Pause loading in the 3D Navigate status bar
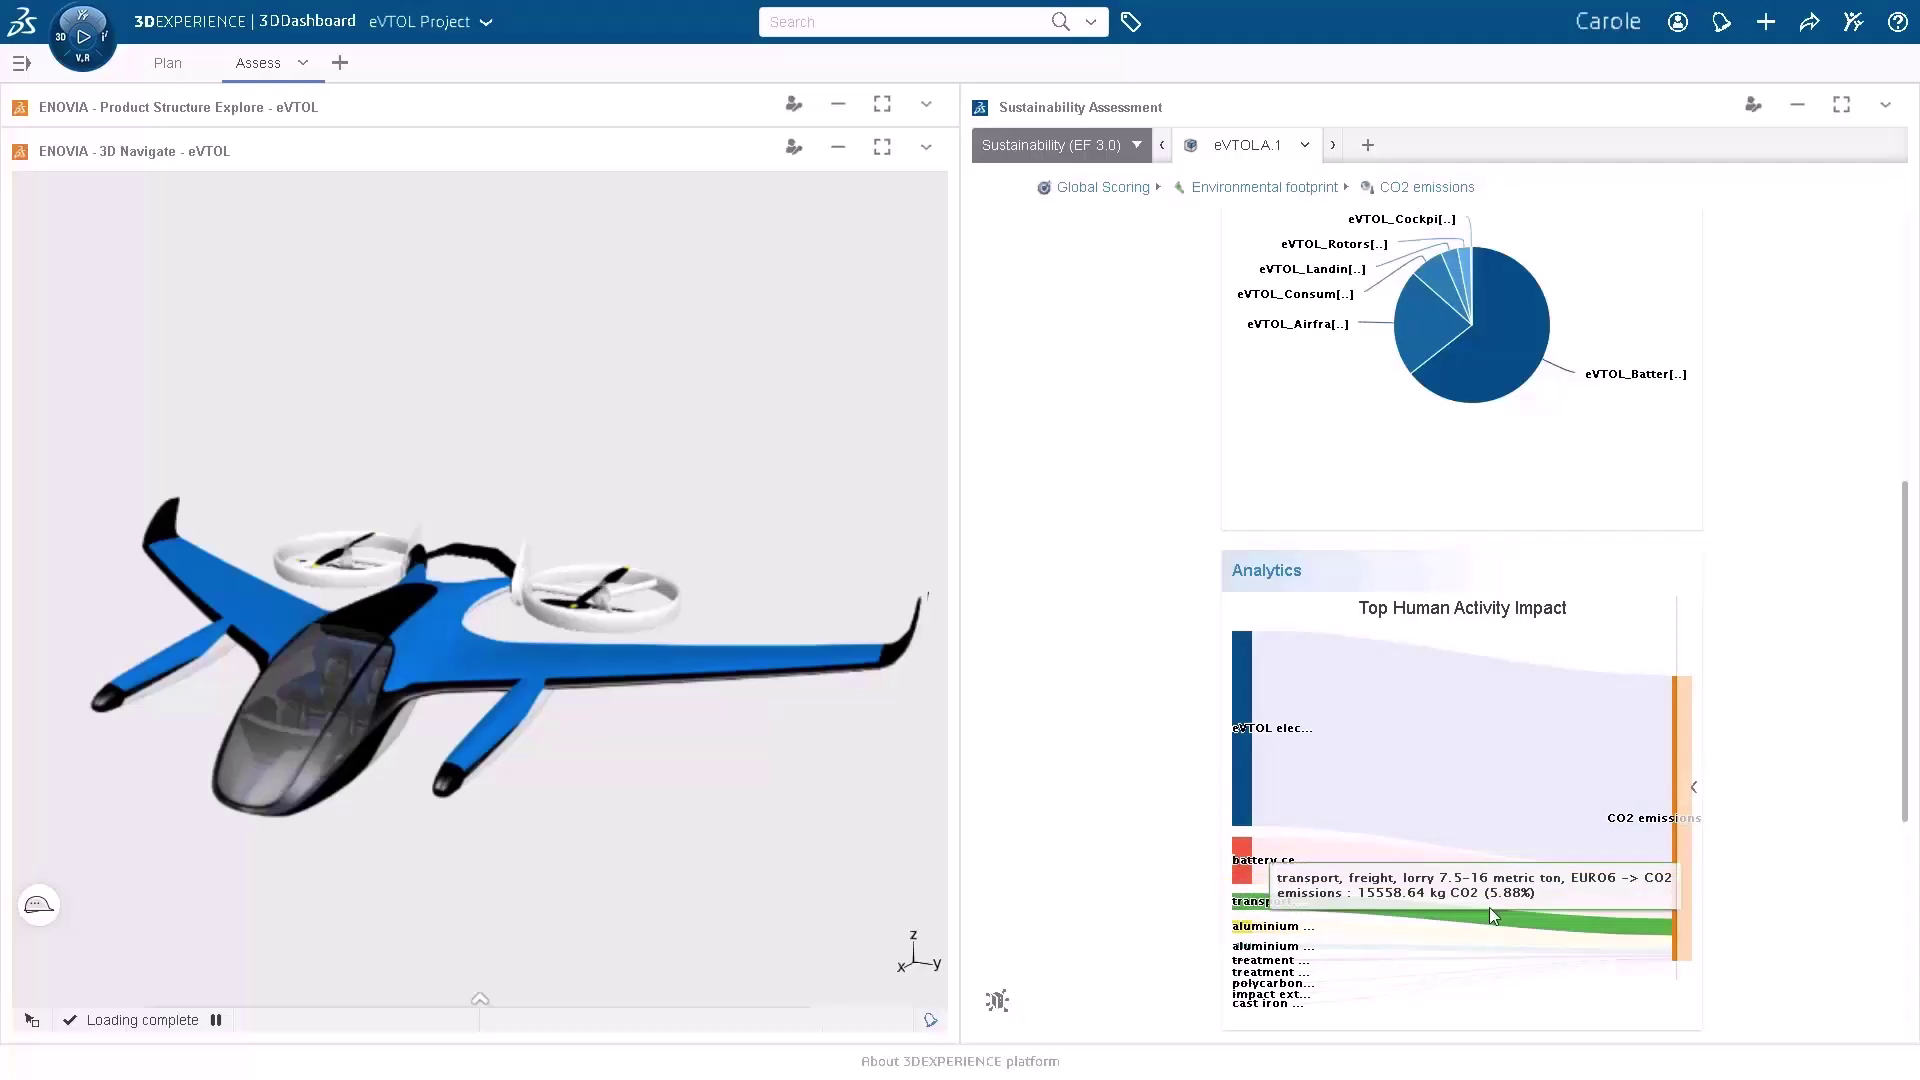This screenshot has height=1080, width=1920. [x=216, y=1020]
